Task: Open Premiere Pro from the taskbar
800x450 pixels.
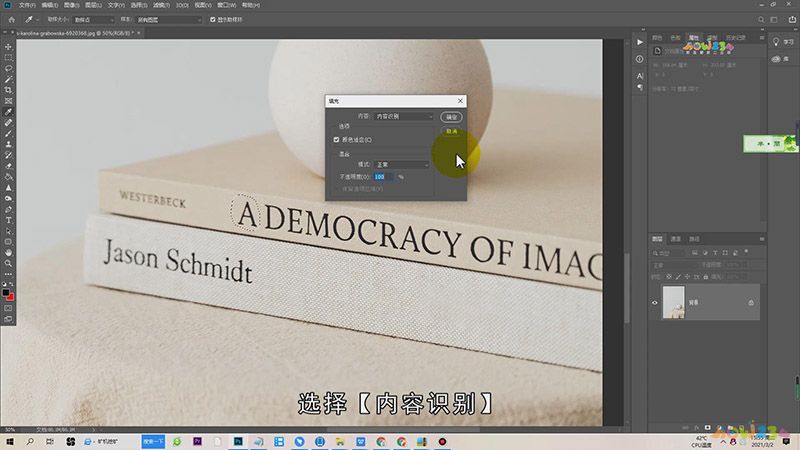Action: (x=197, y=441)
